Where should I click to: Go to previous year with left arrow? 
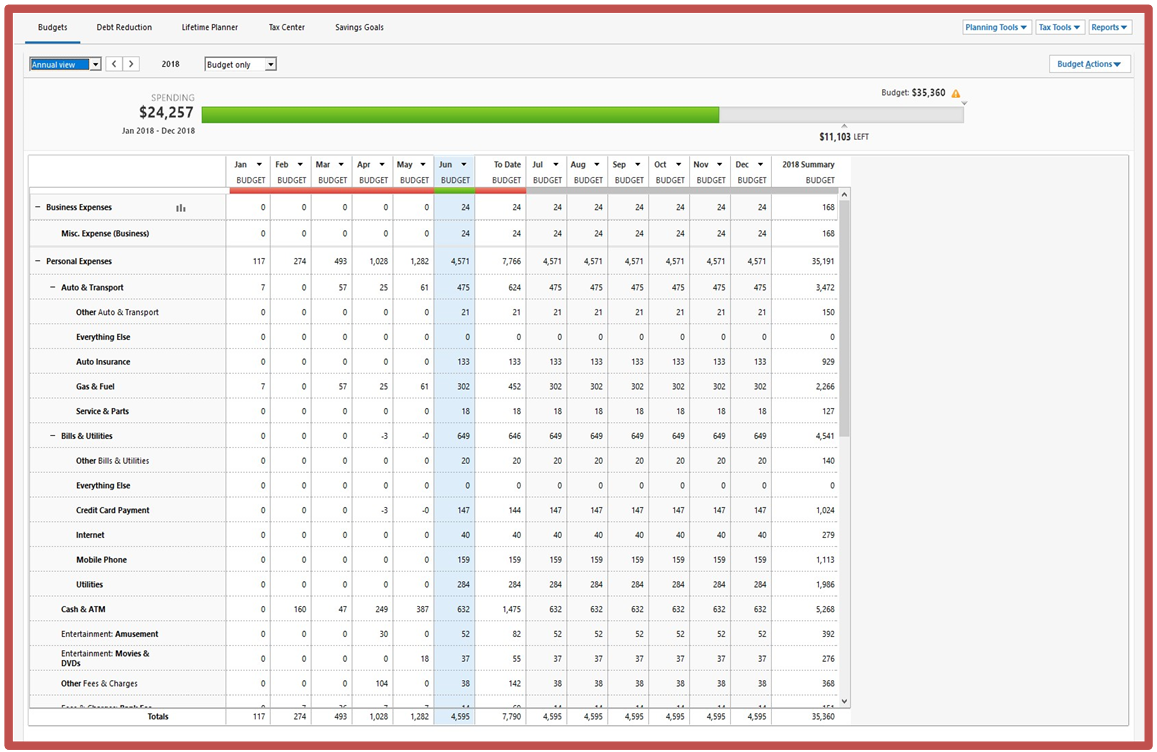(114, 64)
